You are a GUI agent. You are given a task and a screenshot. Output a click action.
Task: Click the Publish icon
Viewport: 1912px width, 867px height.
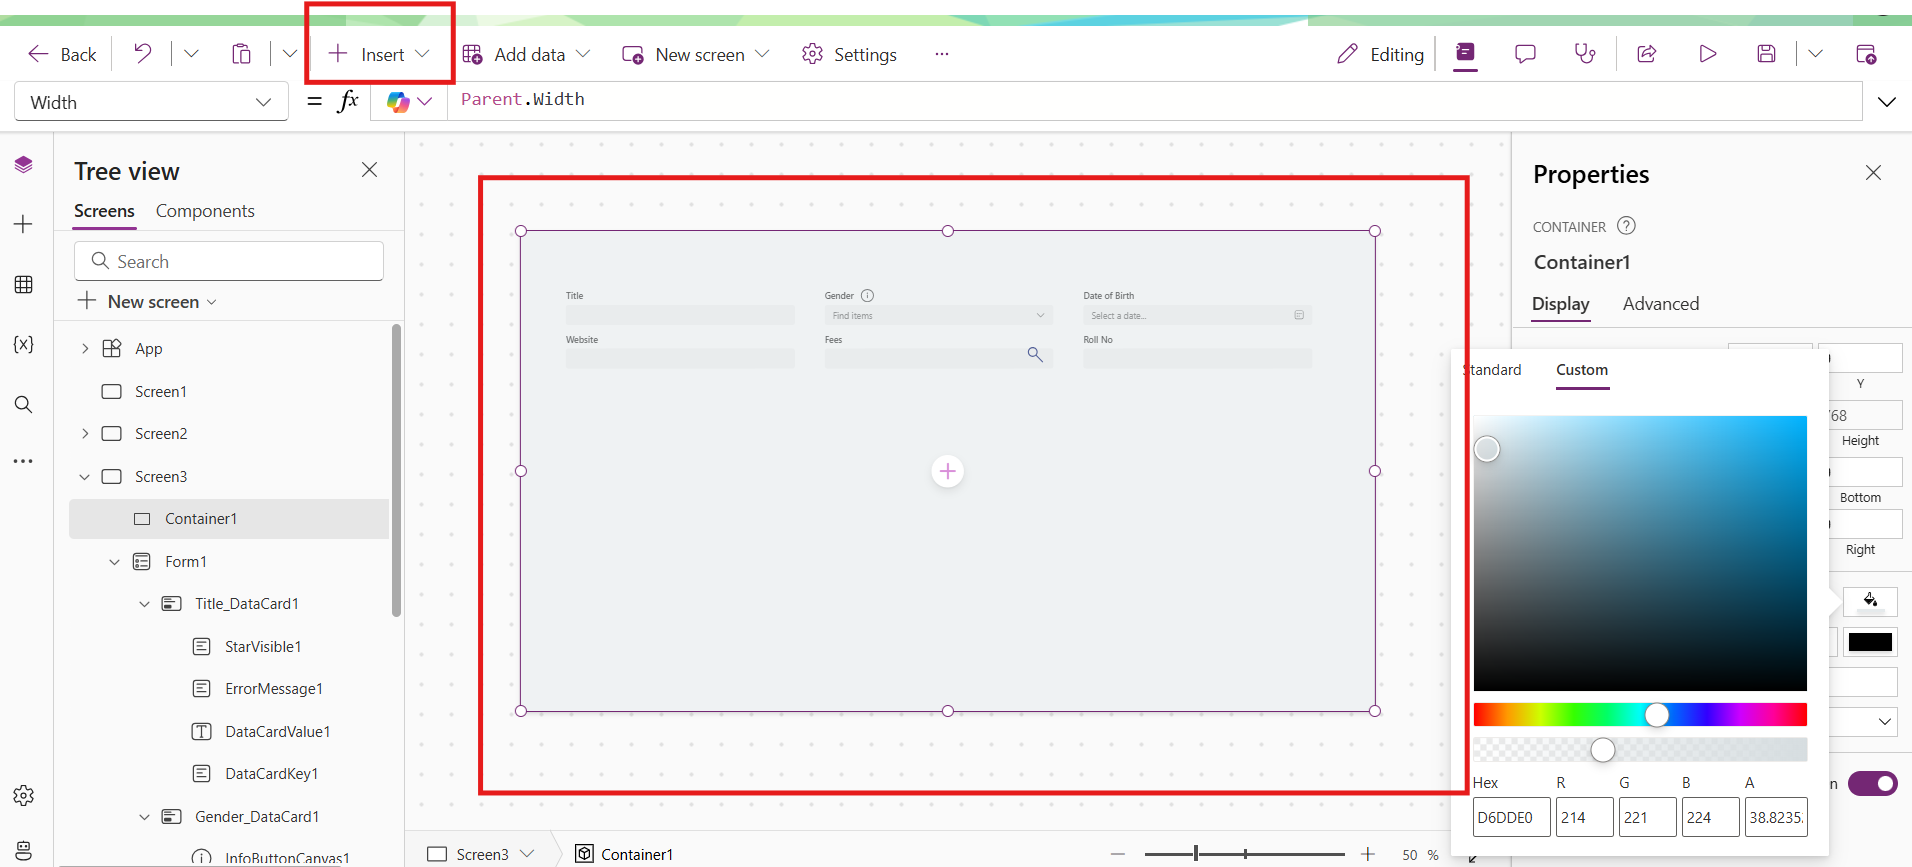pyautogui.click(x=1866, y=54)
